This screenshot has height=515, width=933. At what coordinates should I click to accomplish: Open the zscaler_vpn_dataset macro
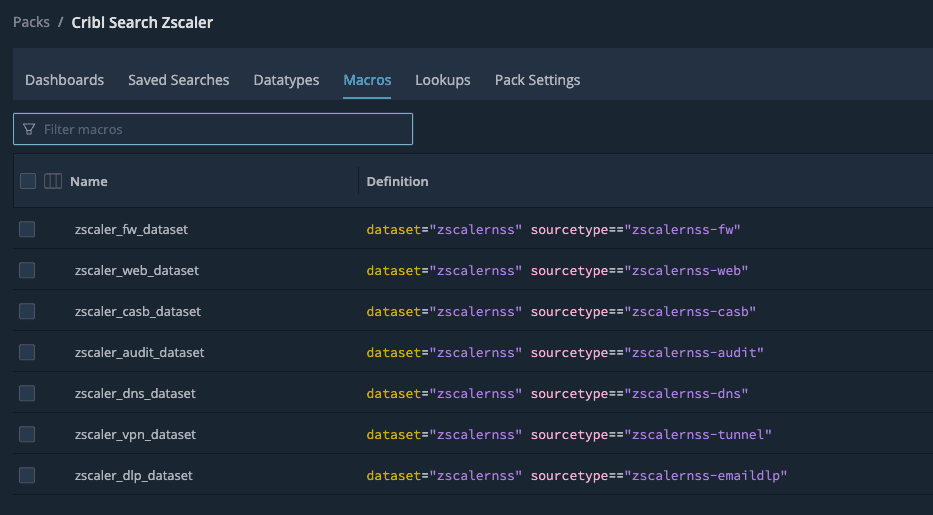pyautogui.click(x=135, y=434)
